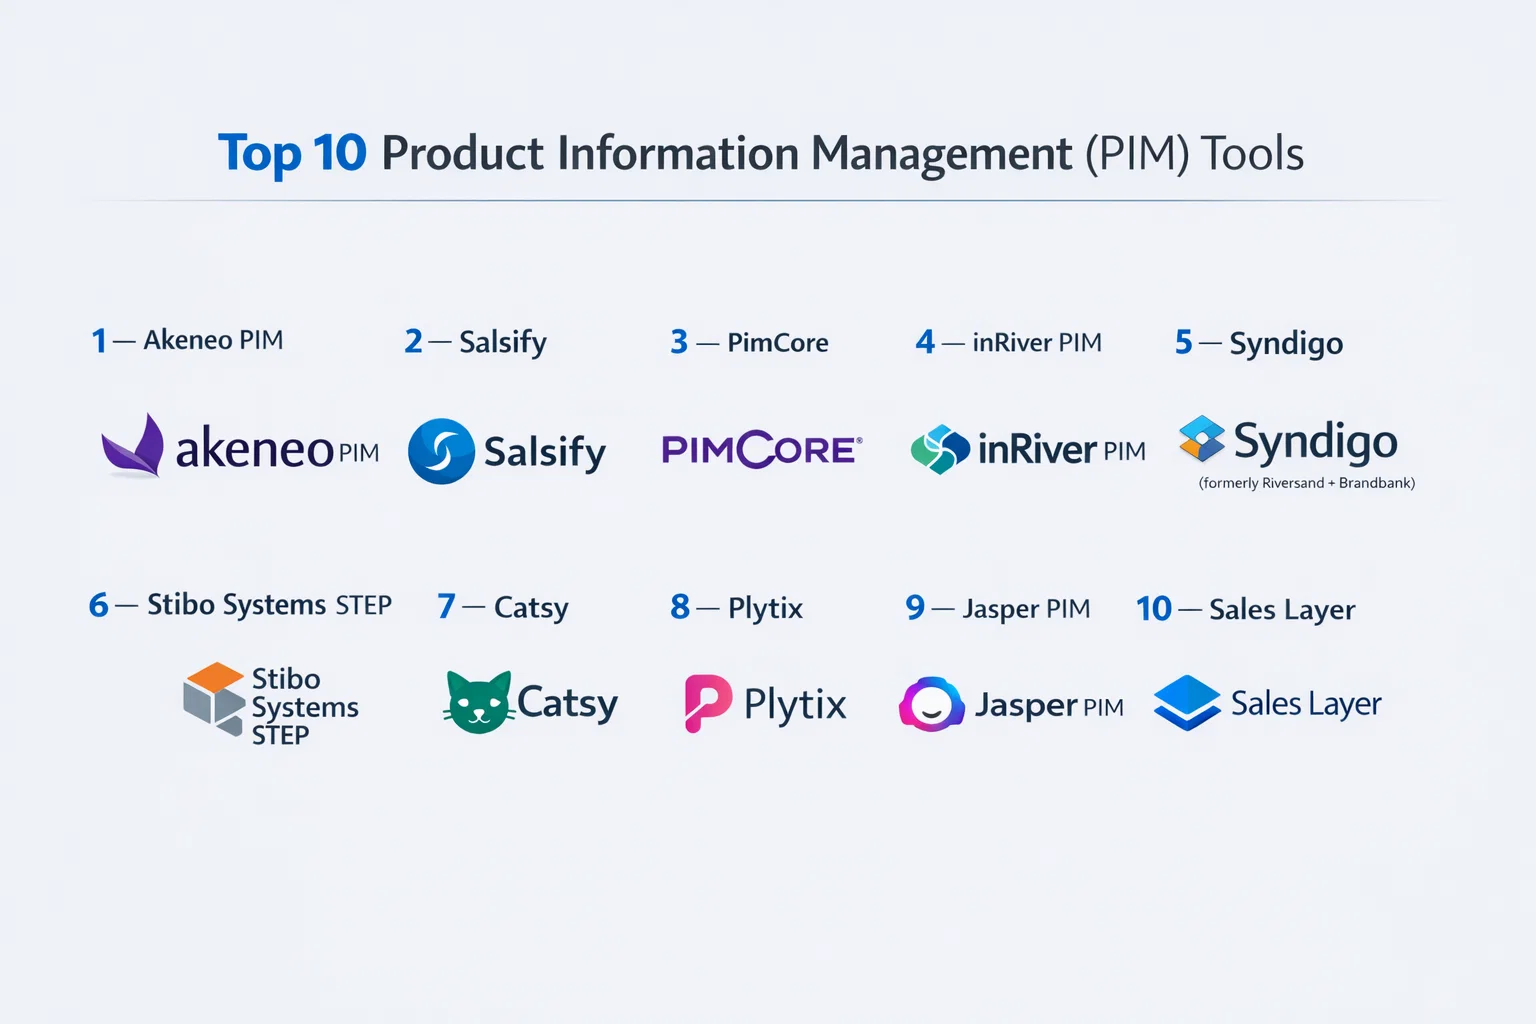Click the "4 — inRiver PIM" heading
The width and height of the screenshot is (1536, 1024).
pos(1009,343)
